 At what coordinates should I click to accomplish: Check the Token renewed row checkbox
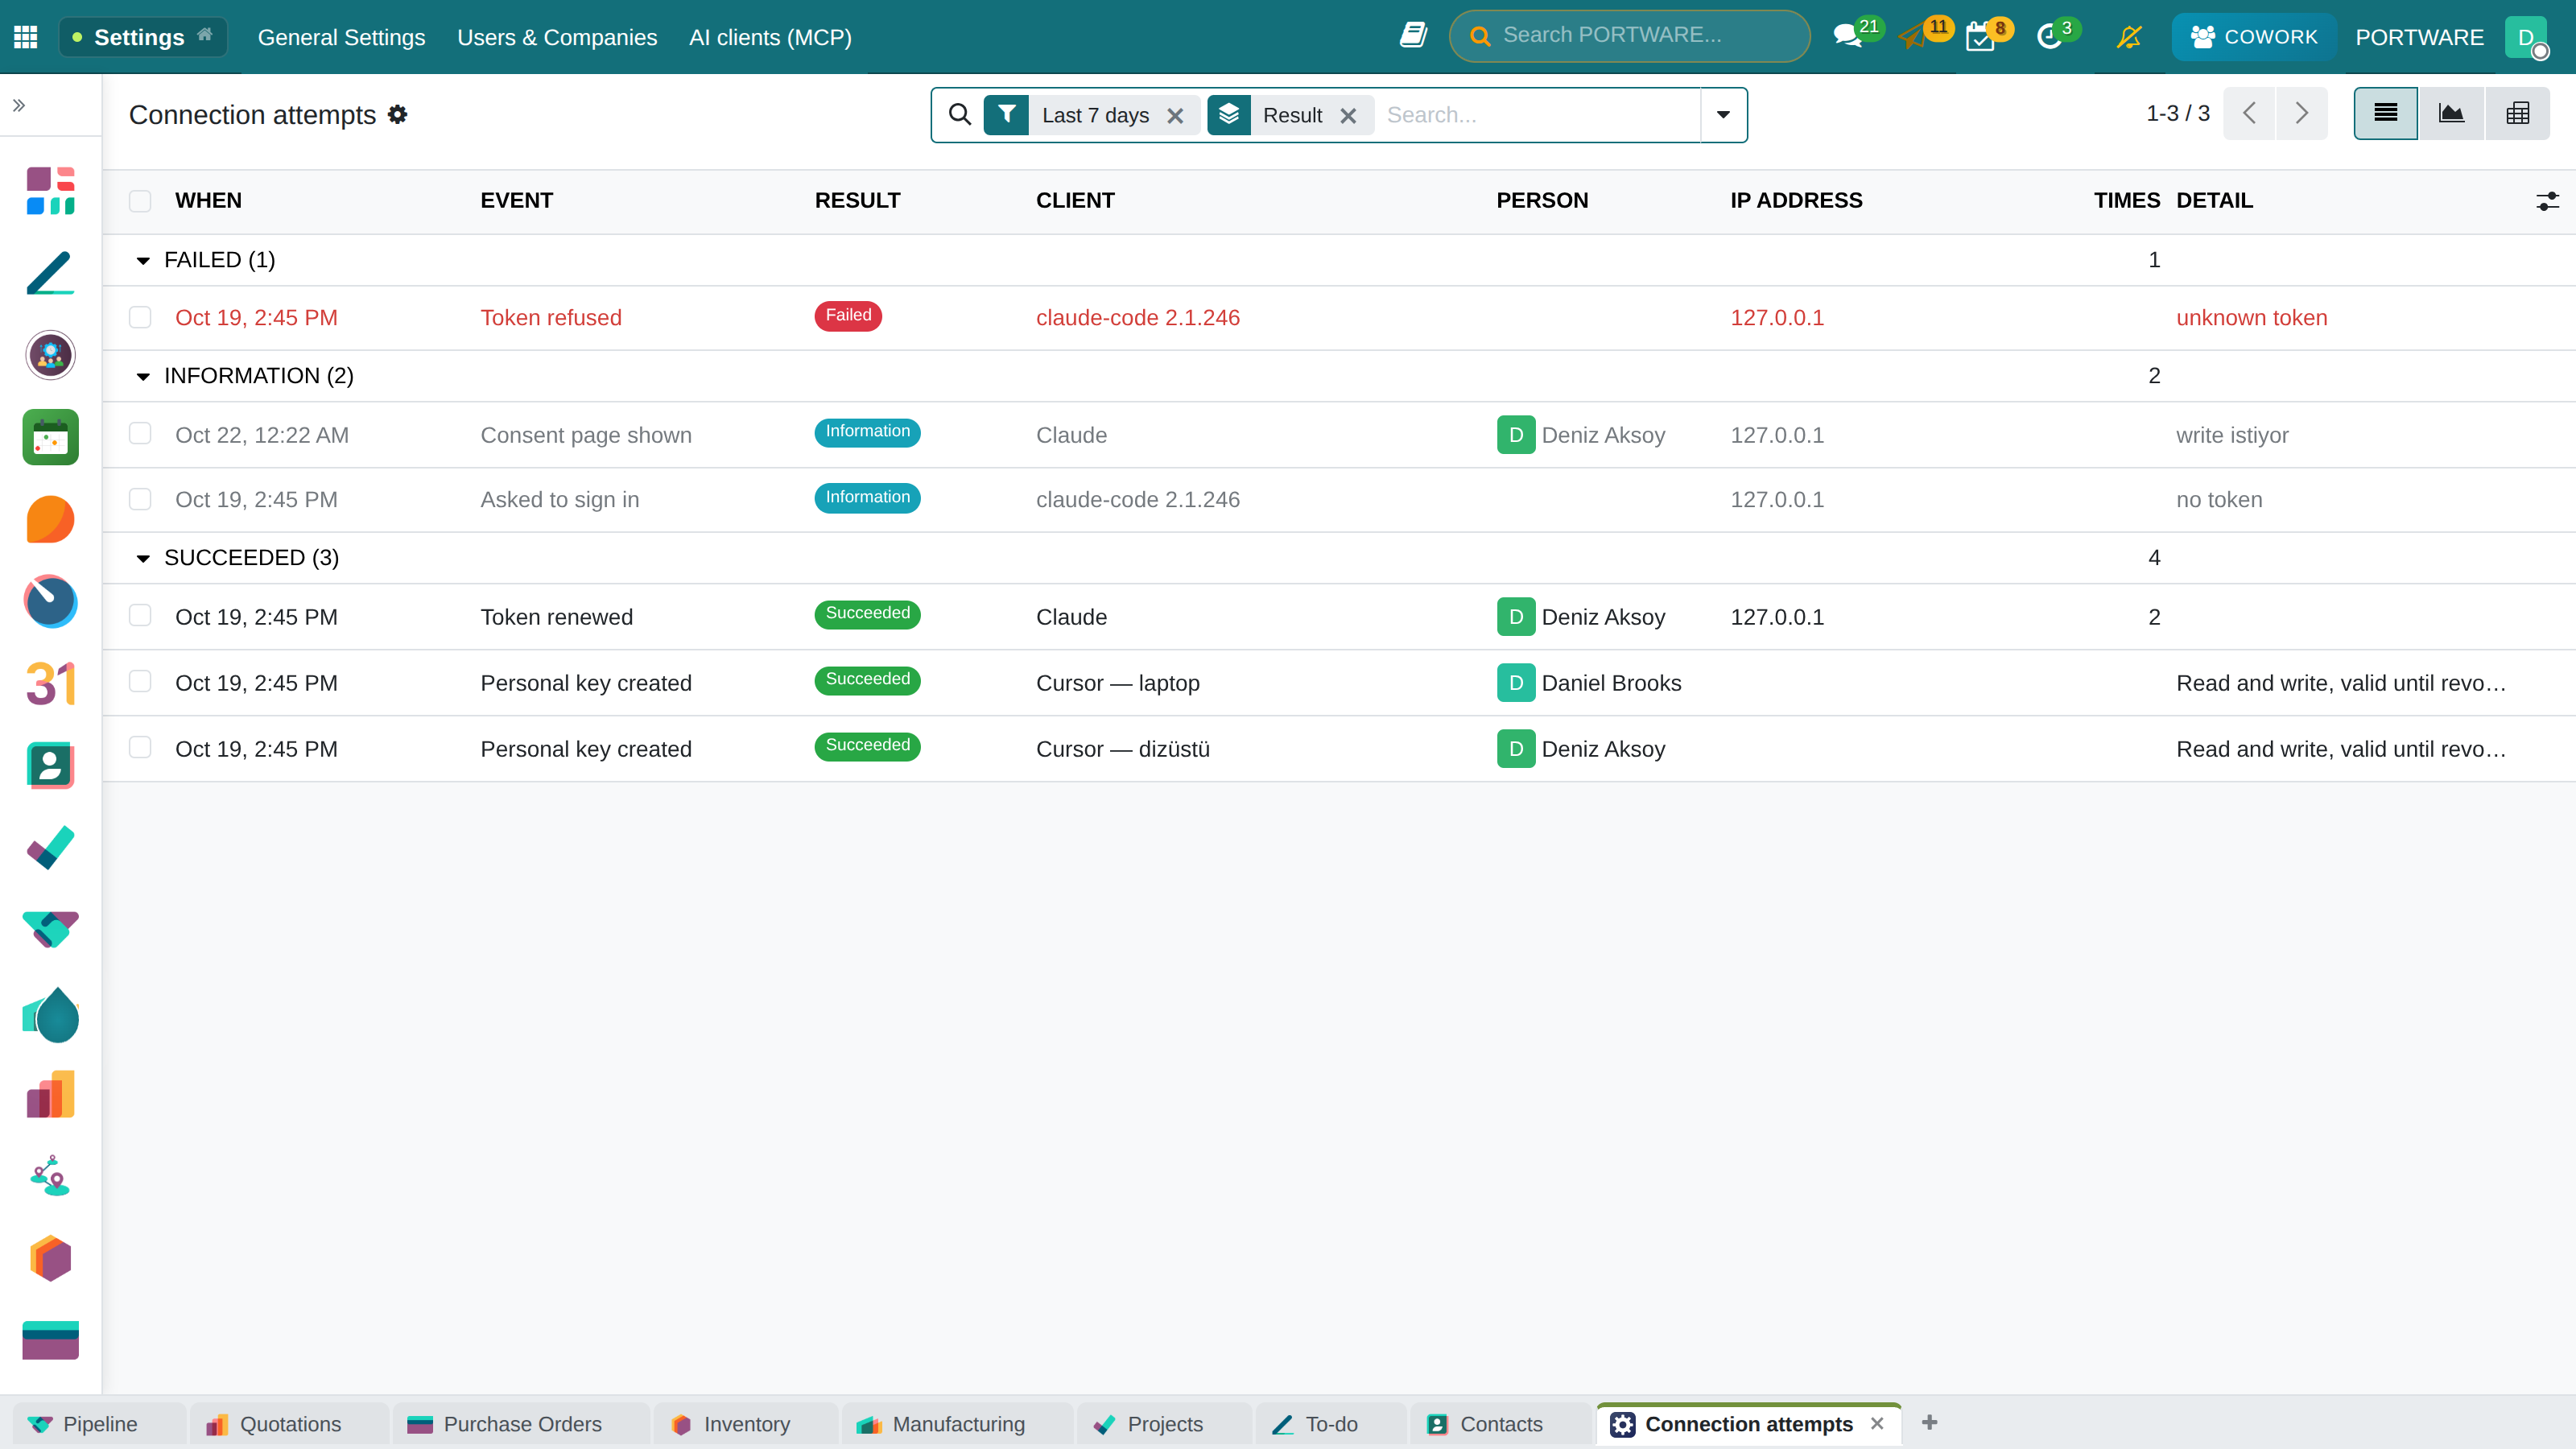[x=140, y=615]
